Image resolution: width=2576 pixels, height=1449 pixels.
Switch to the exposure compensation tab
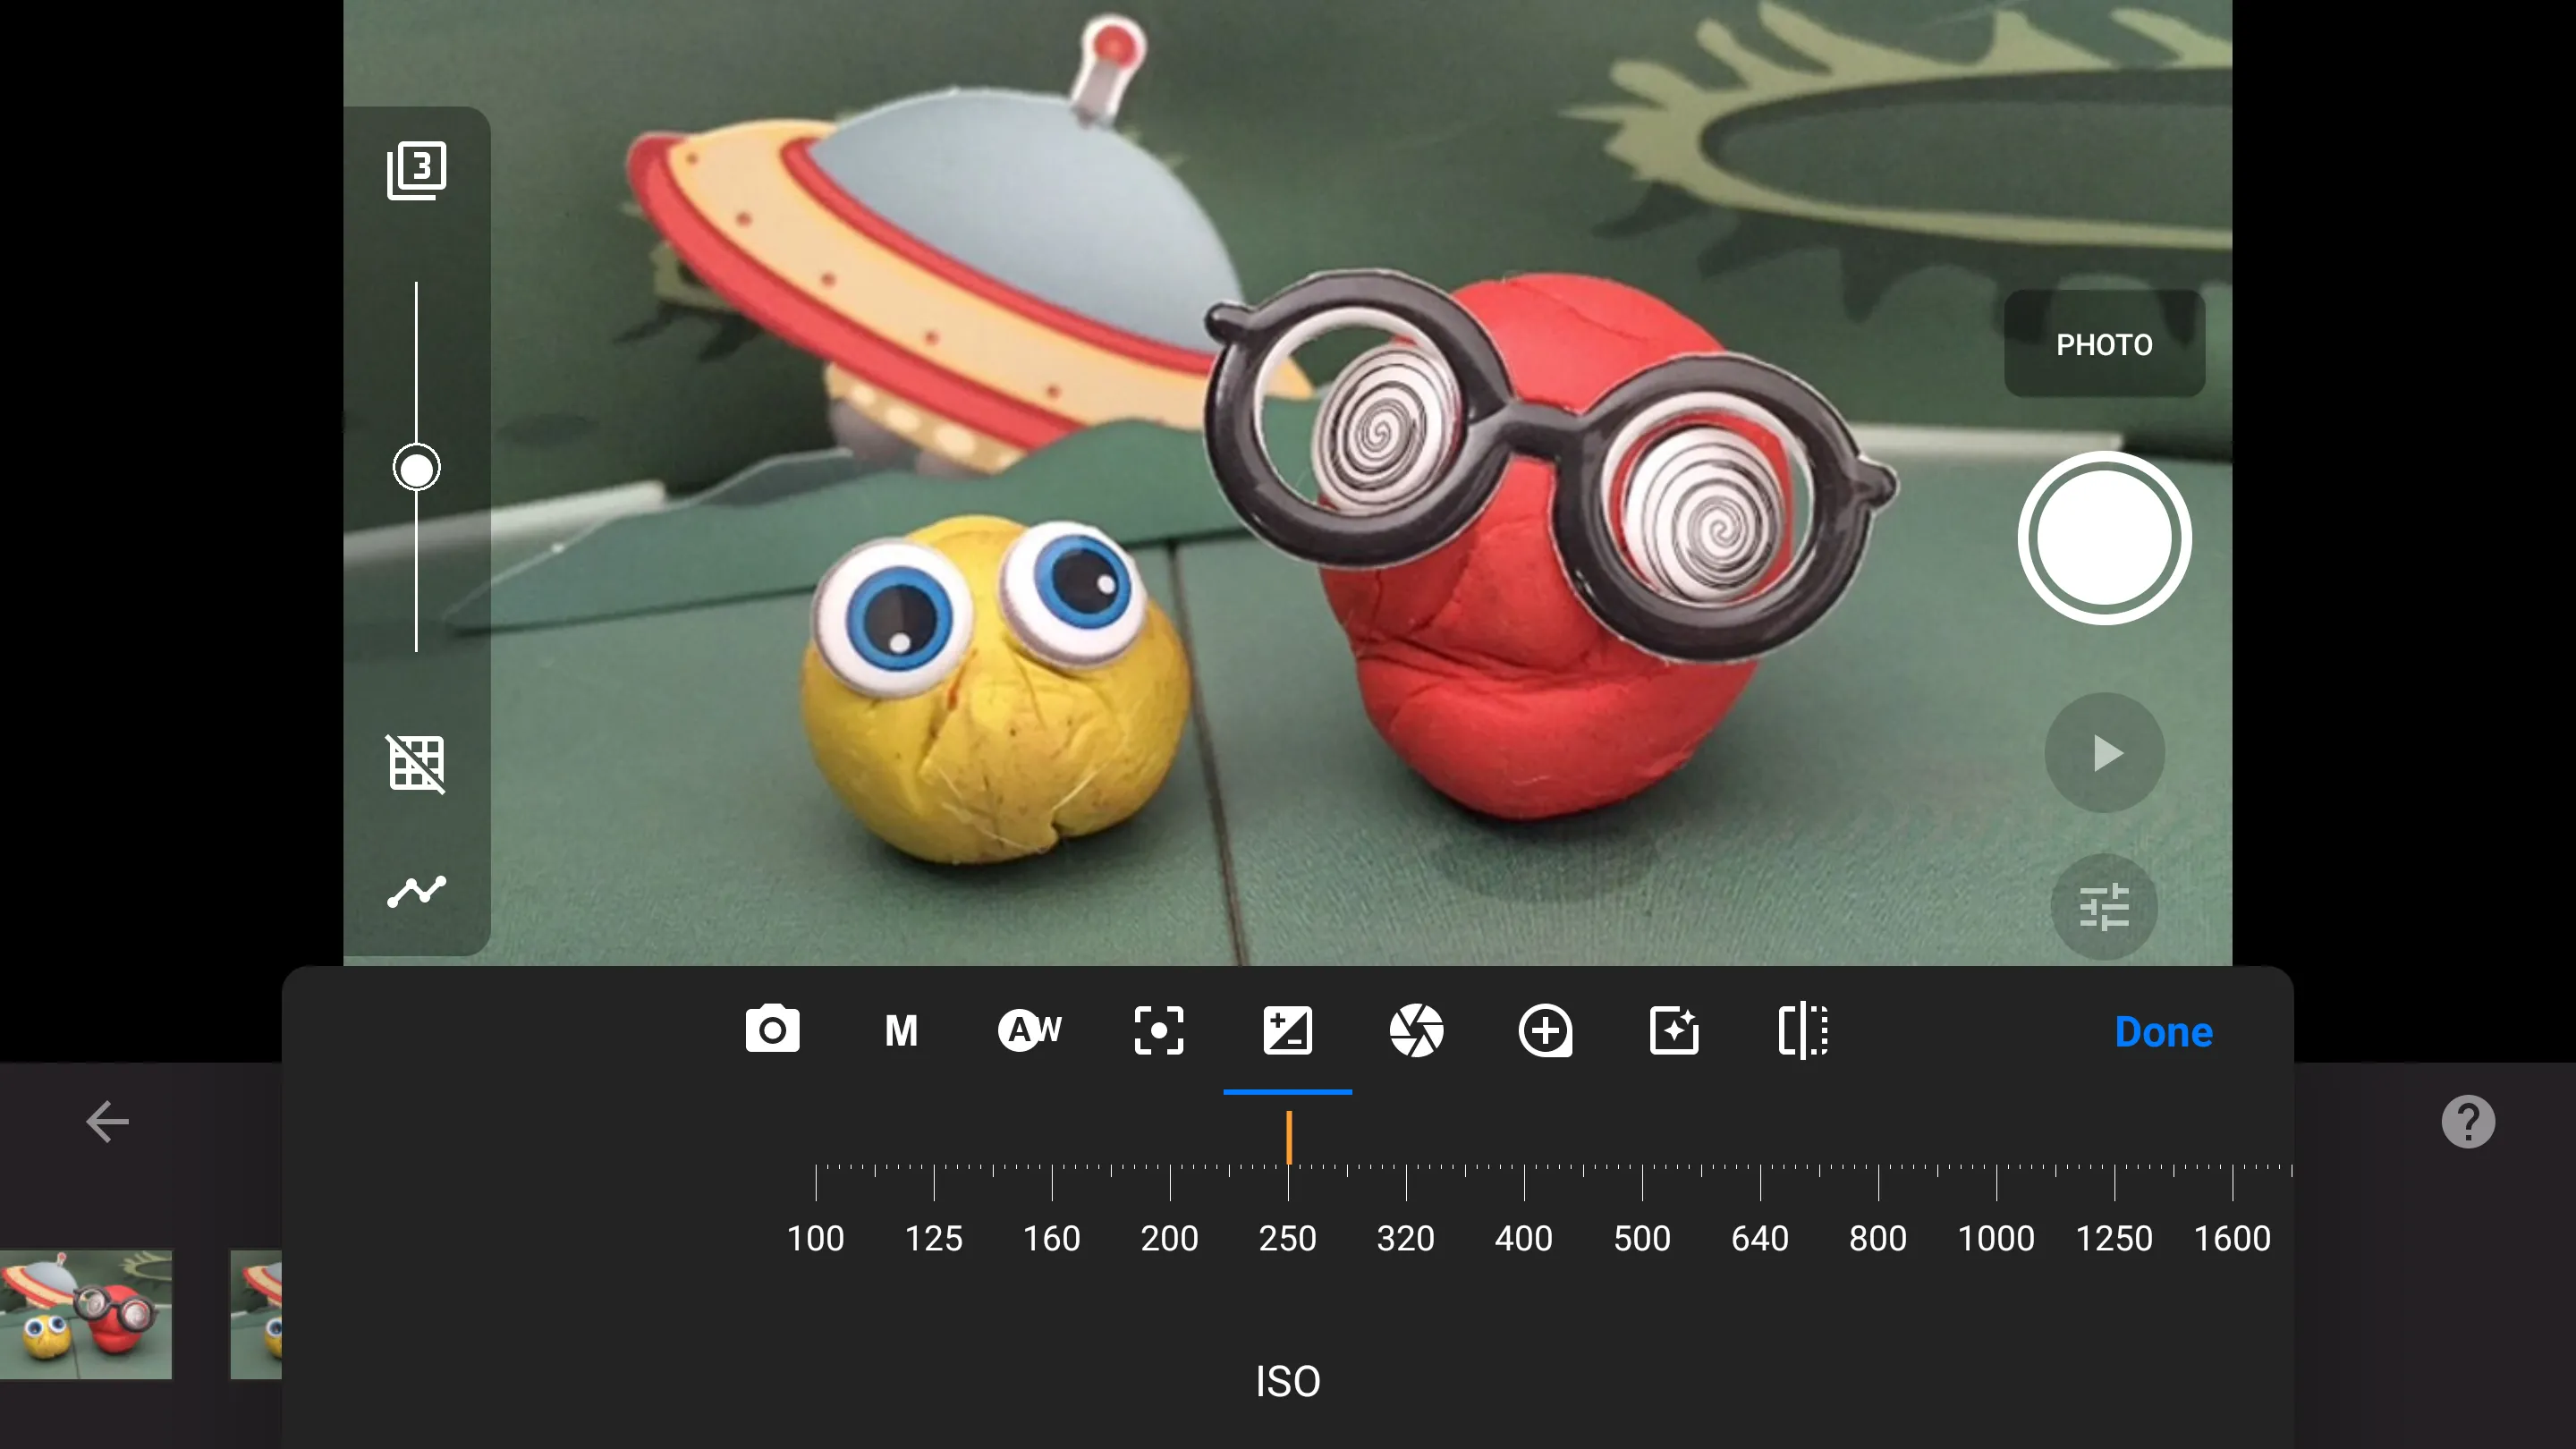click(x=1287, y=1031)
